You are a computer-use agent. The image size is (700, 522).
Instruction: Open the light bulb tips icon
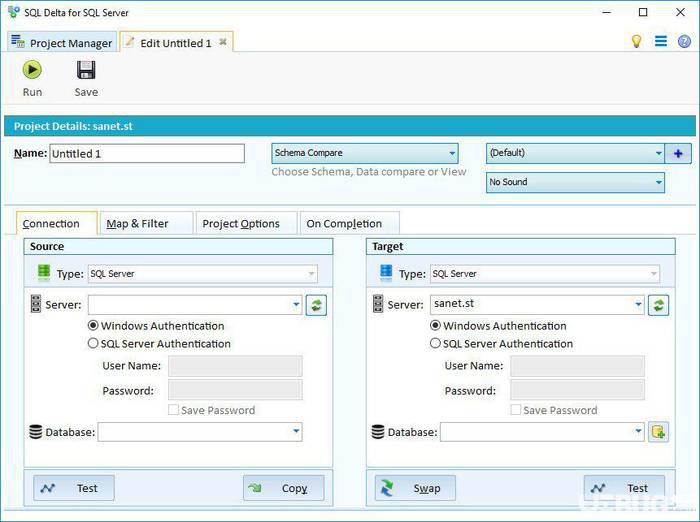point(636,41)
